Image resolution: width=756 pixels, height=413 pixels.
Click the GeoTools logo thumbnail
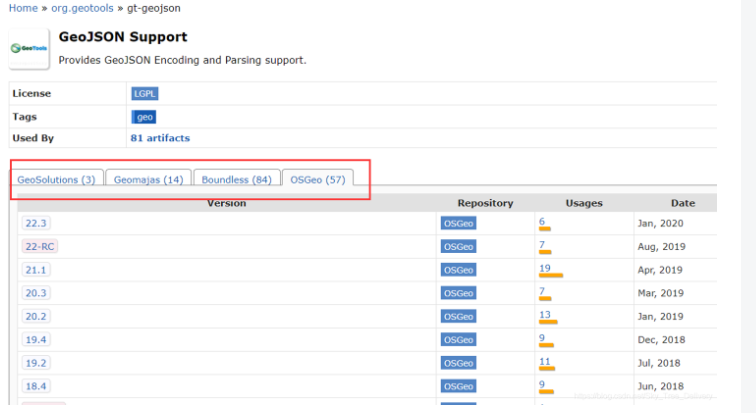[29, 49]
